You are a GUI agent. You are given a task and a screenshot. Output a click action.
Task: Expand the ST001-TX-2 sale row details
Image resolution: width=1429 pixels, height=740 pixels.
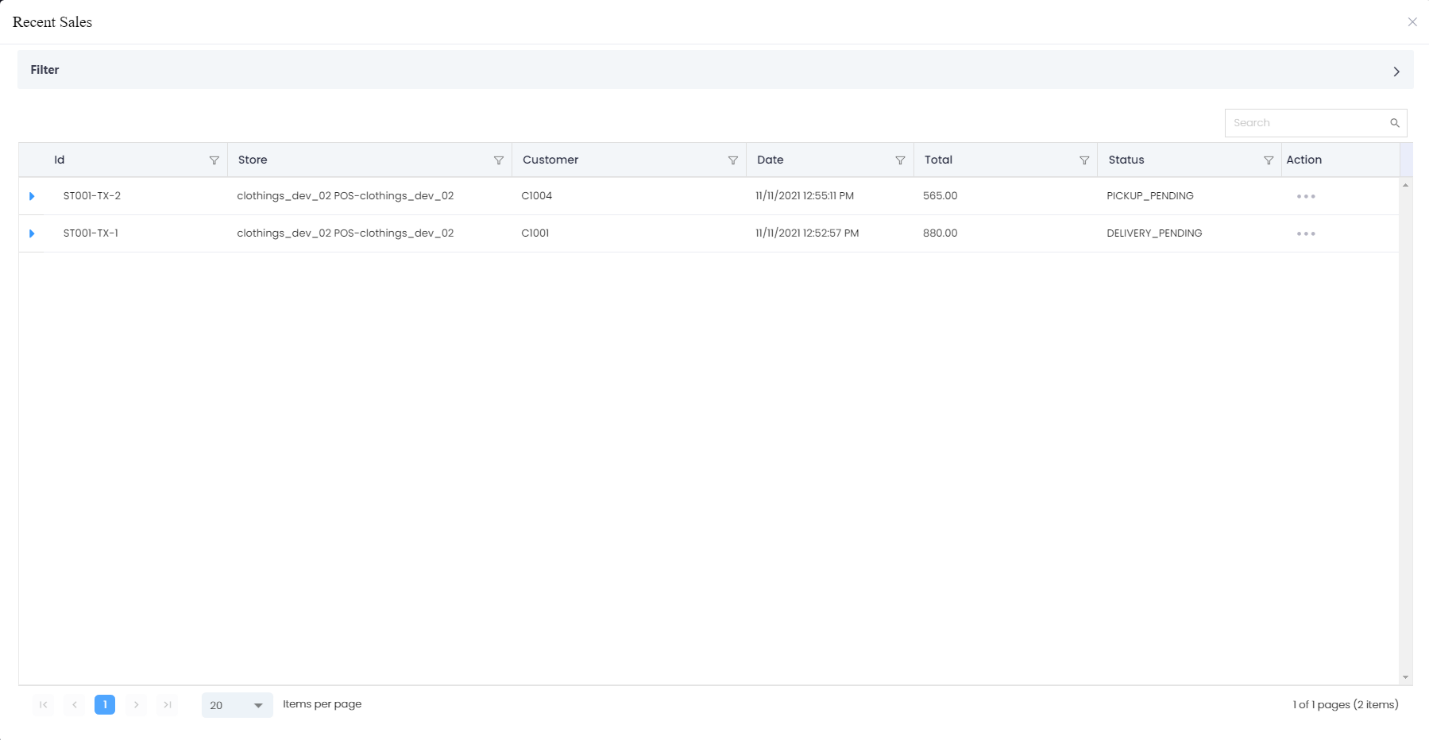click(32, 195)
